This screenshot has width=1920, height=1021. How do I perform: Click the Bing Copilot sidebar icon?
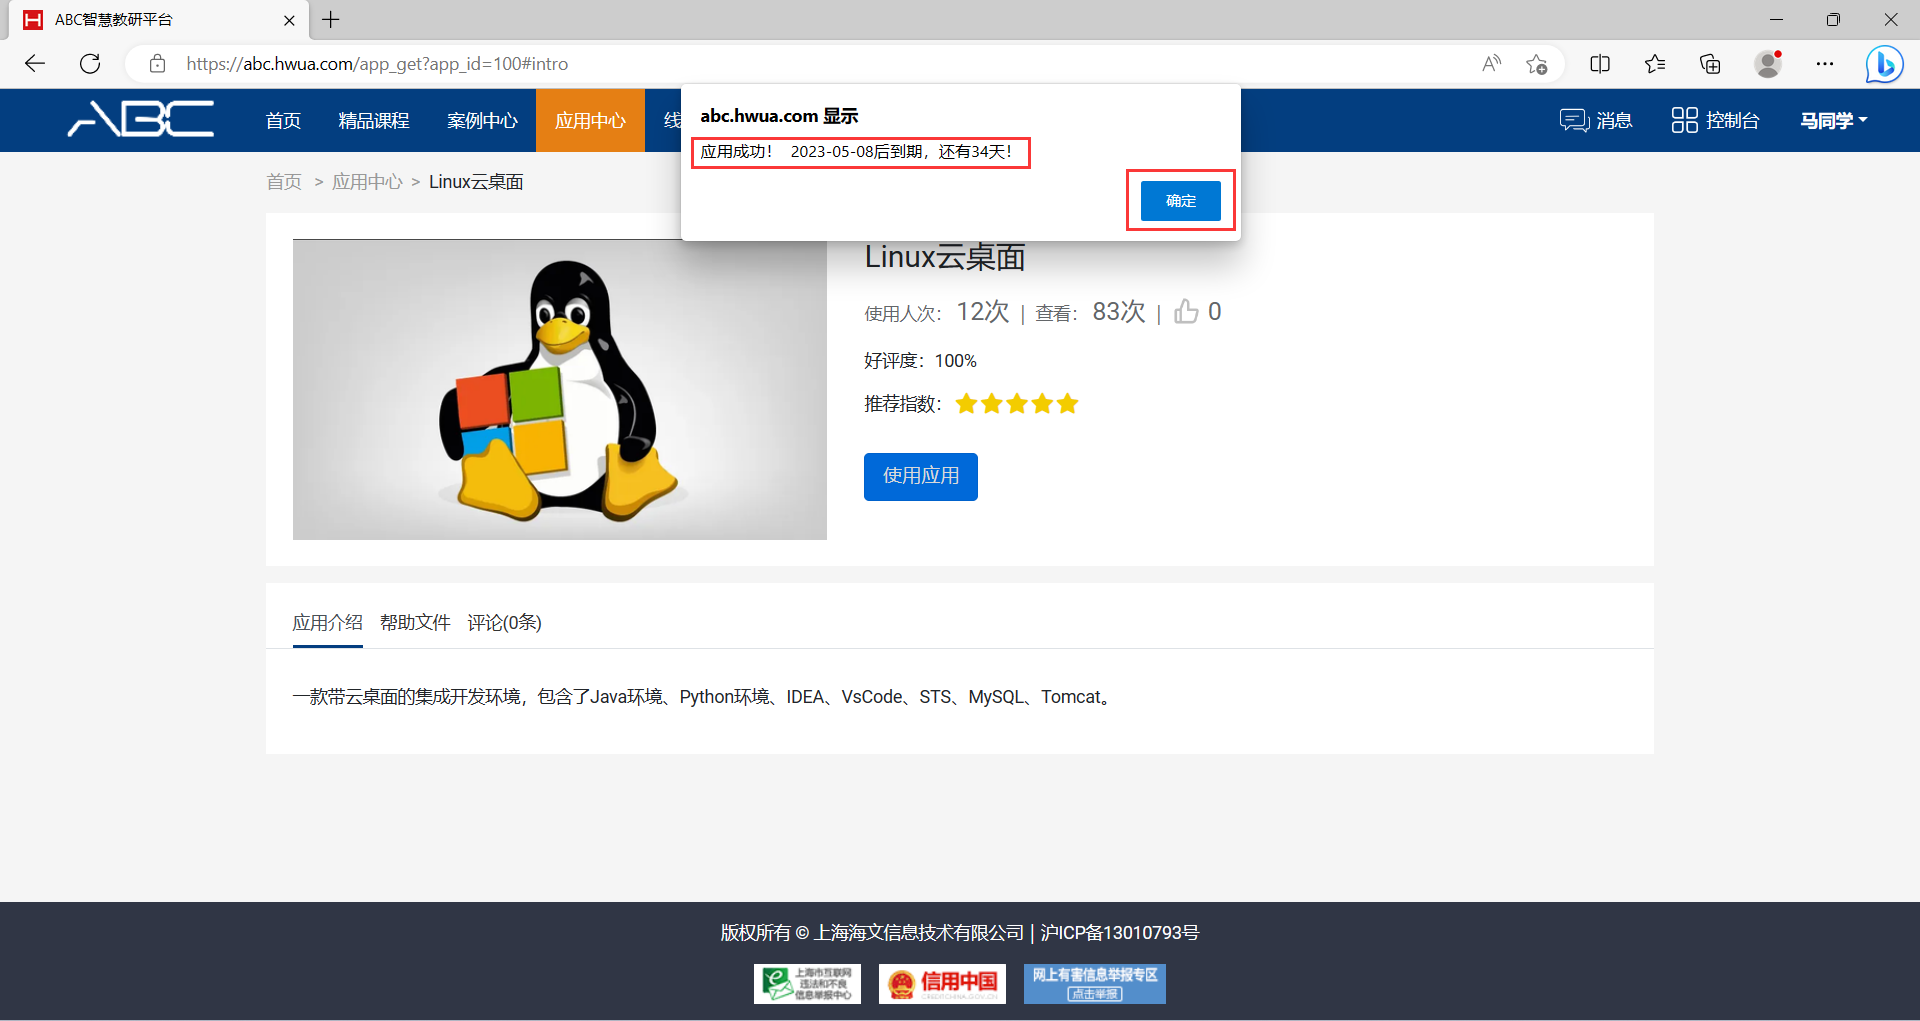tap(1883, 64)
